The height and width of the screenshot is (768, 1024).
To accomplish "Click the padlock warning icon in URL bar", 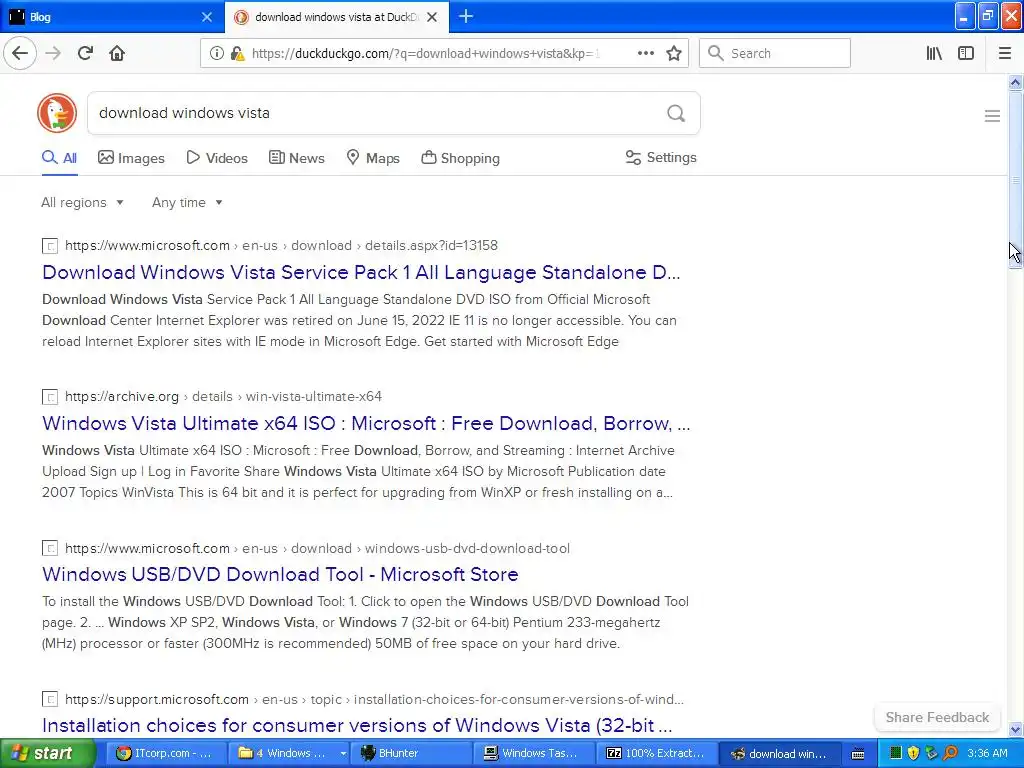I will pyautogui.click(x=238, y=54).
